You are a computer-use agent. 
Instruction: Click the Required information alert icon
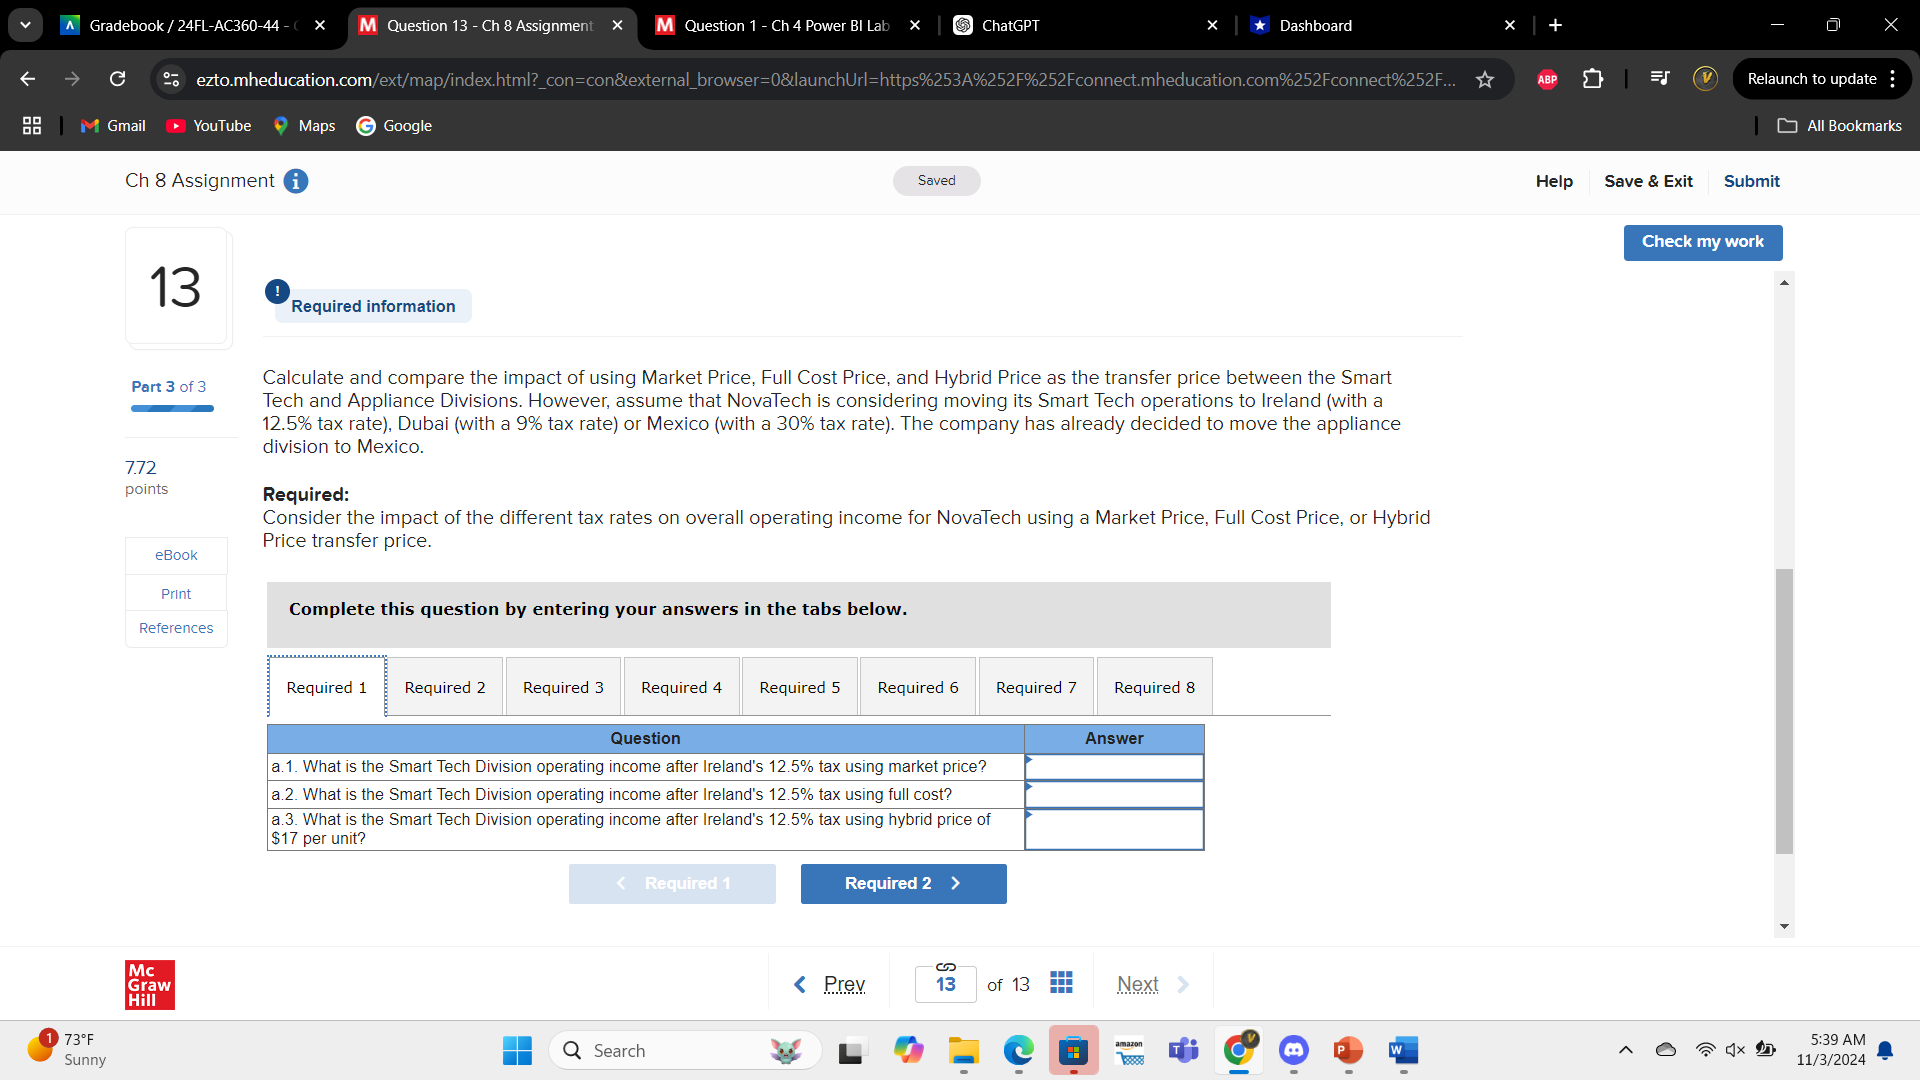click(277, 291)
